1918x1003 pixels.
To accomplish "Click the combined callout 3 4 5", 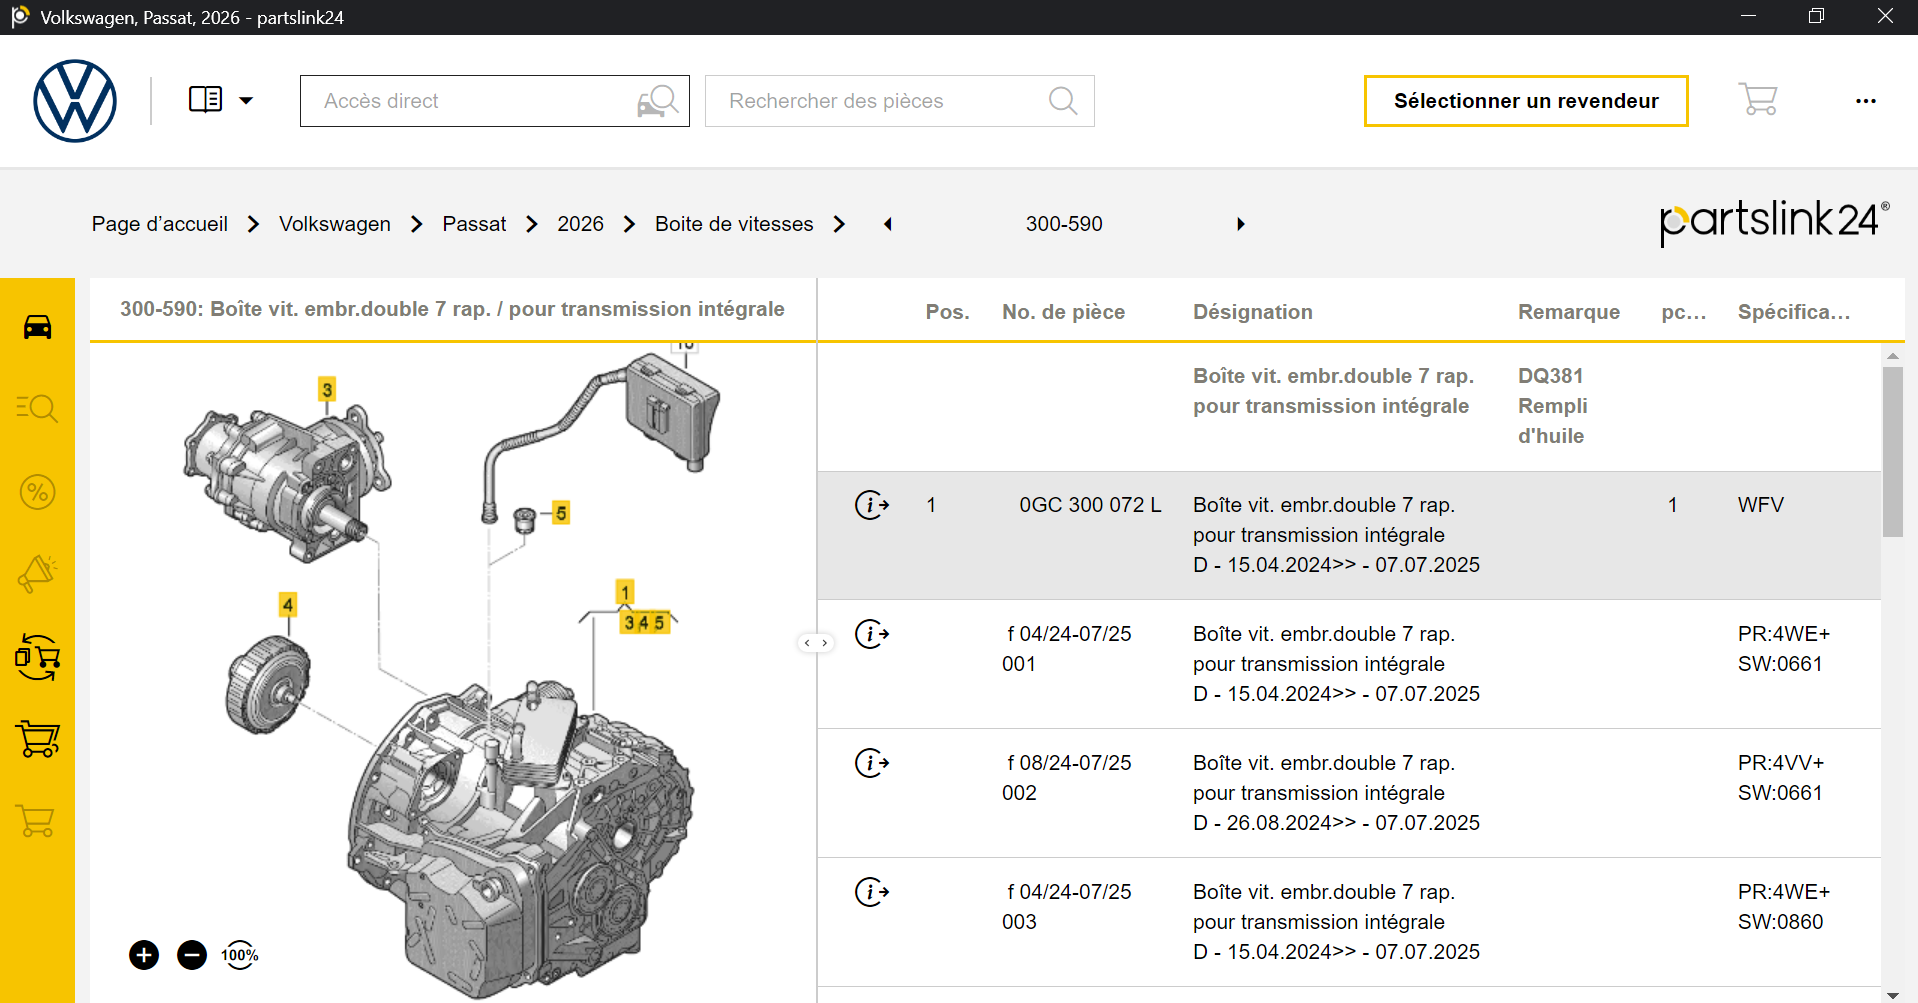I will pos(645,623).
